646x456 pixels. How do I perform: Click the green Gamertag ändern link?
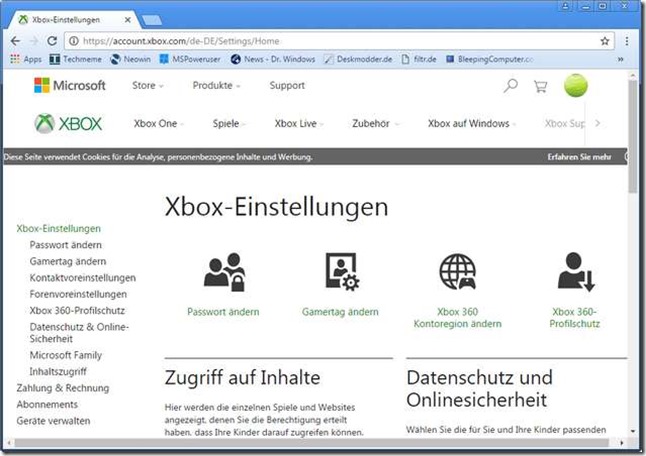340,312
